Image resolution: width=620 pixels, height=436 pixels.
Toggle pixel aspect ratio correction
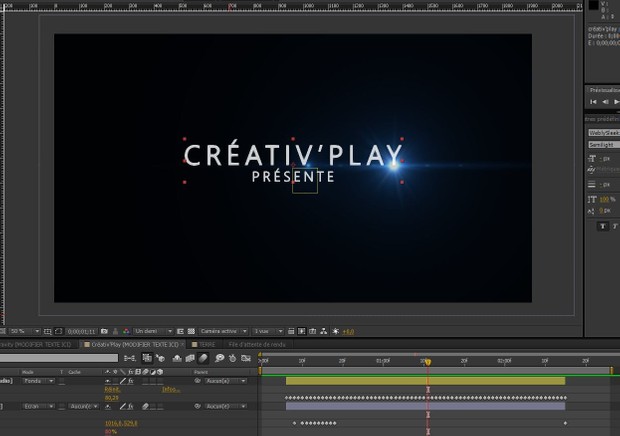pyautogui.click(x=291, y=331)
